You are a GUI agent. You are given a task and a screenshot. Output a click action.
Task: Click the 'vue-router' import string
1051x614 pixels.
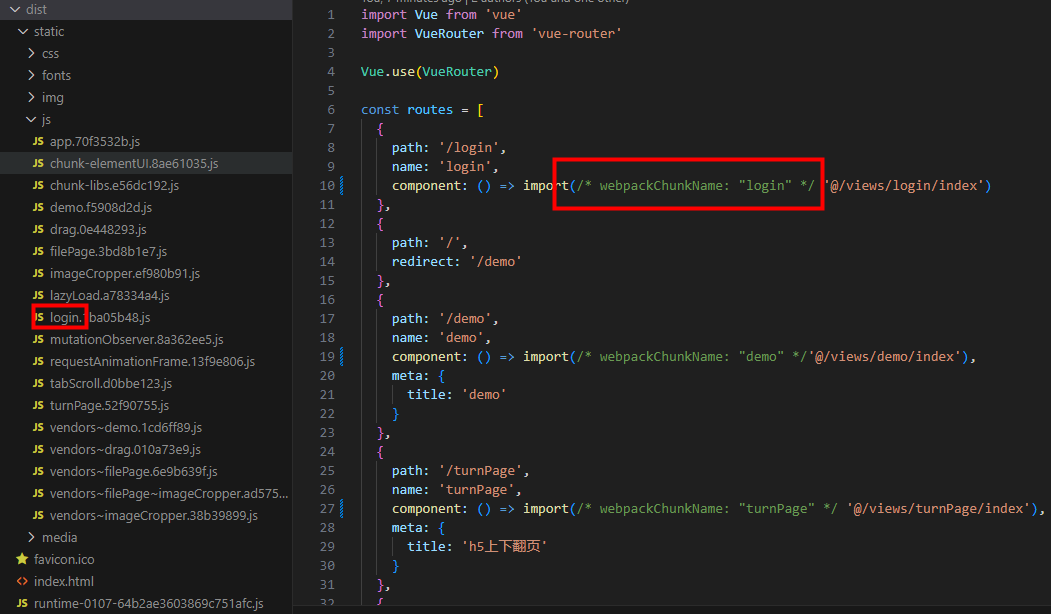tap(576, 34)
